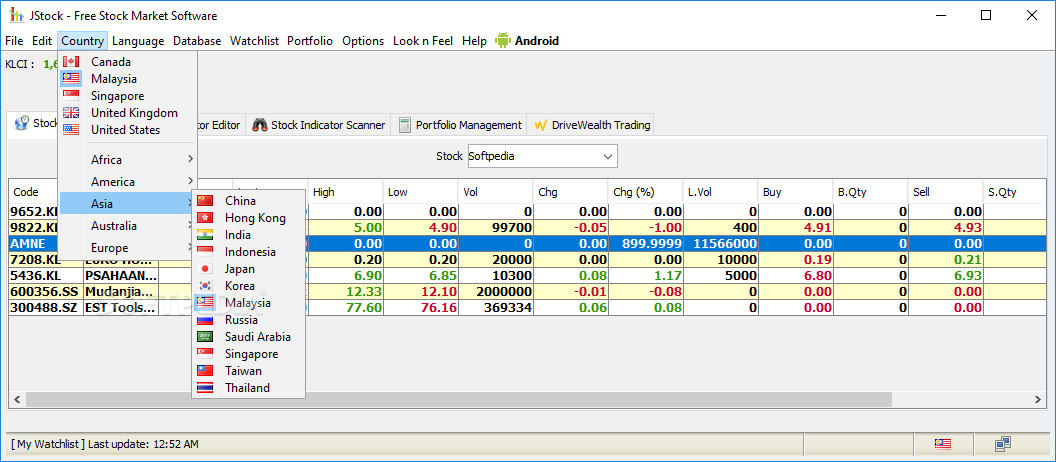Click the Russia flag icon
The image size is (1056, 462).
point(205,320)
